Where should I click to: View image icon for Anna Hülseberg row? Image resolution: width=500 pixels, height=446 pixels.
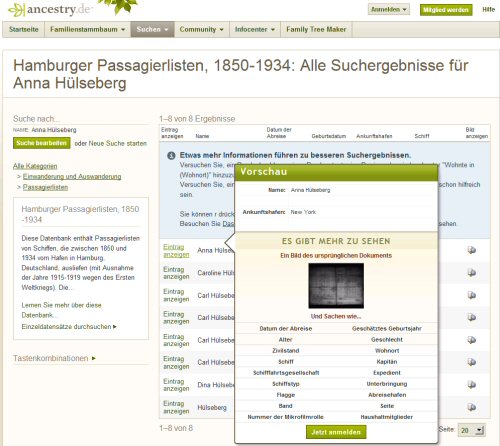tap(471, 250)
